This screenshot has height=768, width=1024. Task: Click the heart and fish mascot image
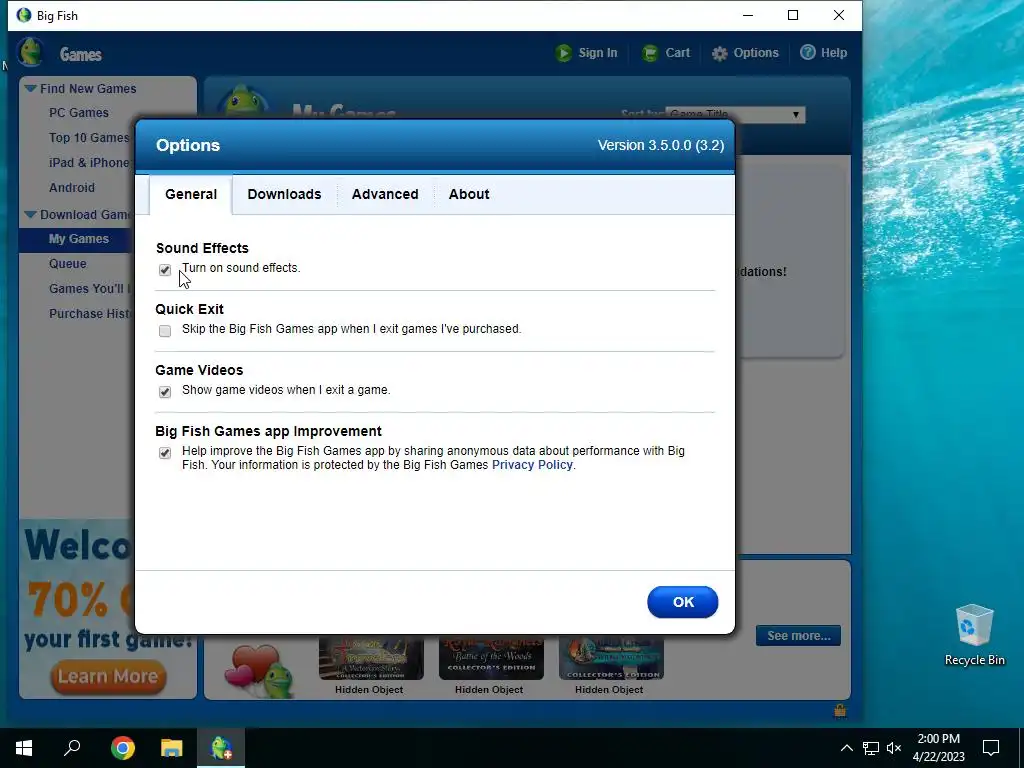259,671
